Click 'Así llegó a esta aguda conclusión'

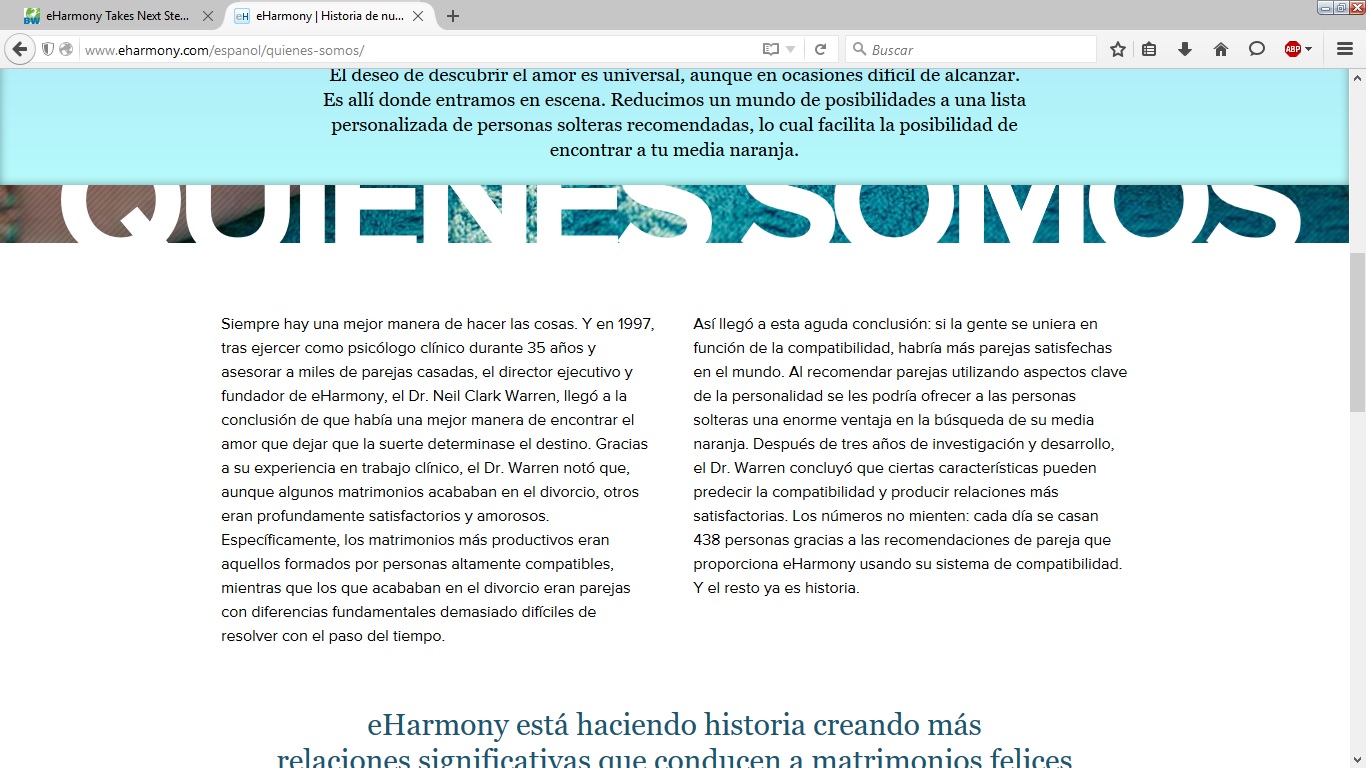[811, 324]
